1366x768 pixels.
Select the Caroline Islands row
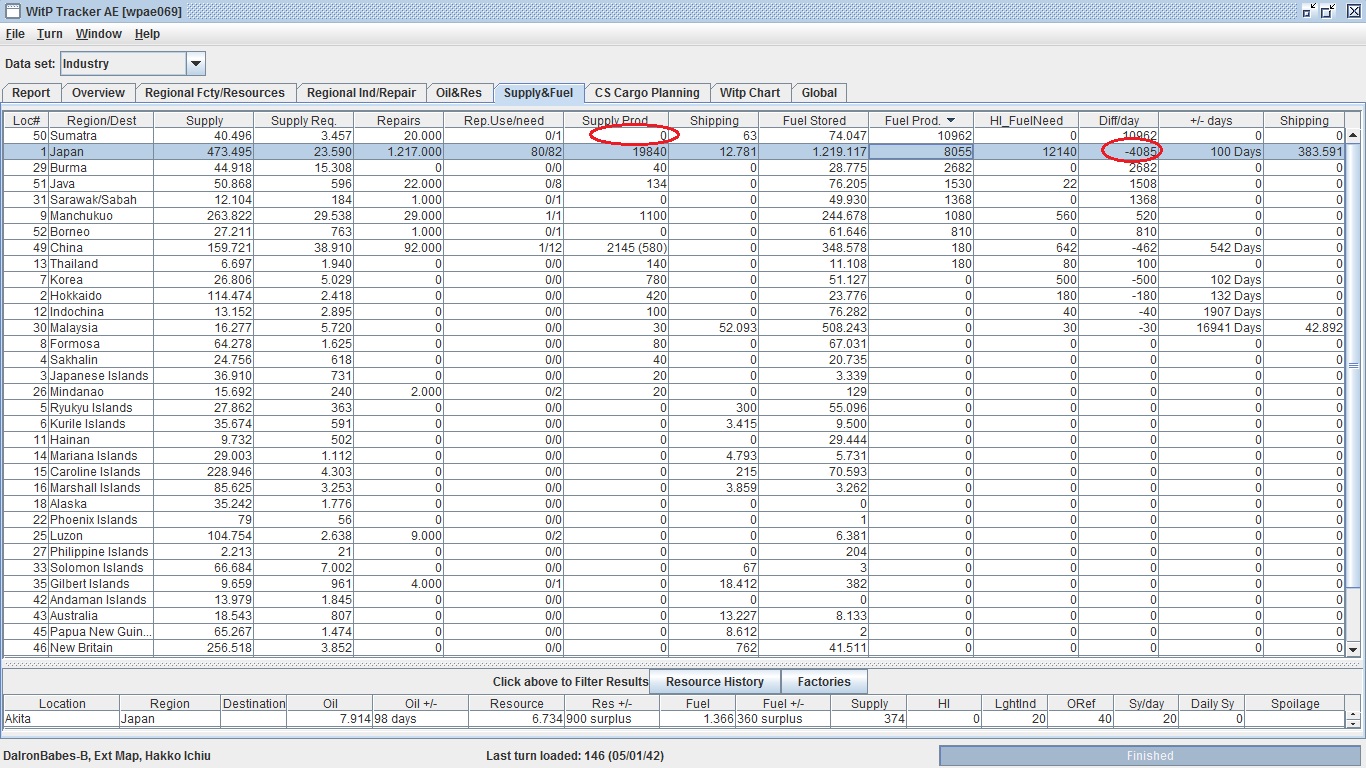coord(674,472)
